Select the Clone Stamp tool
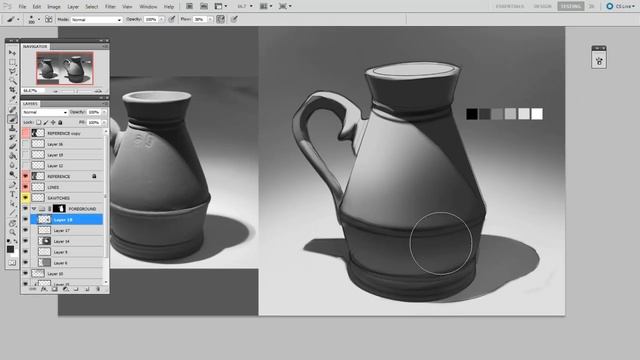This screenshot has width=640, height=360. pos(12,128)
